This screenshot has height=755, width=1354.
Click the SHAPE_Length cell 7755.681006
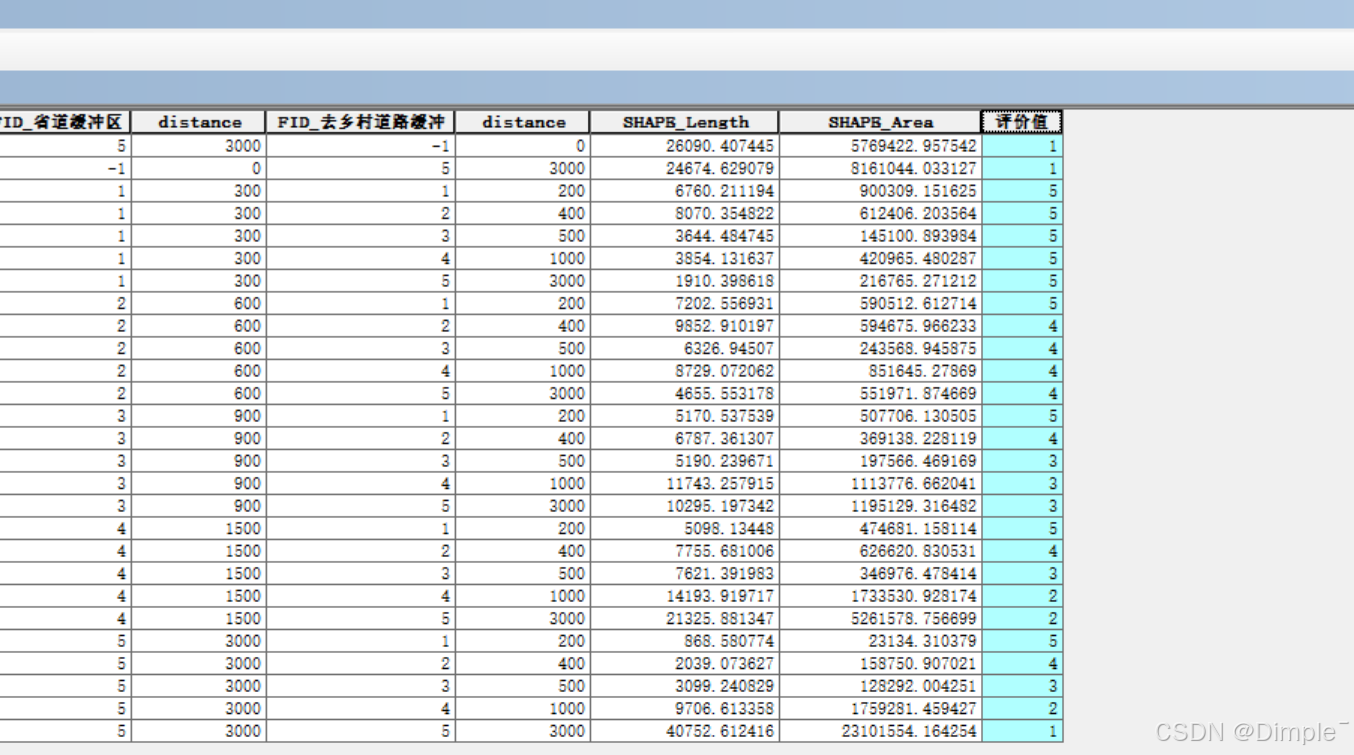(x=685, y=550)
